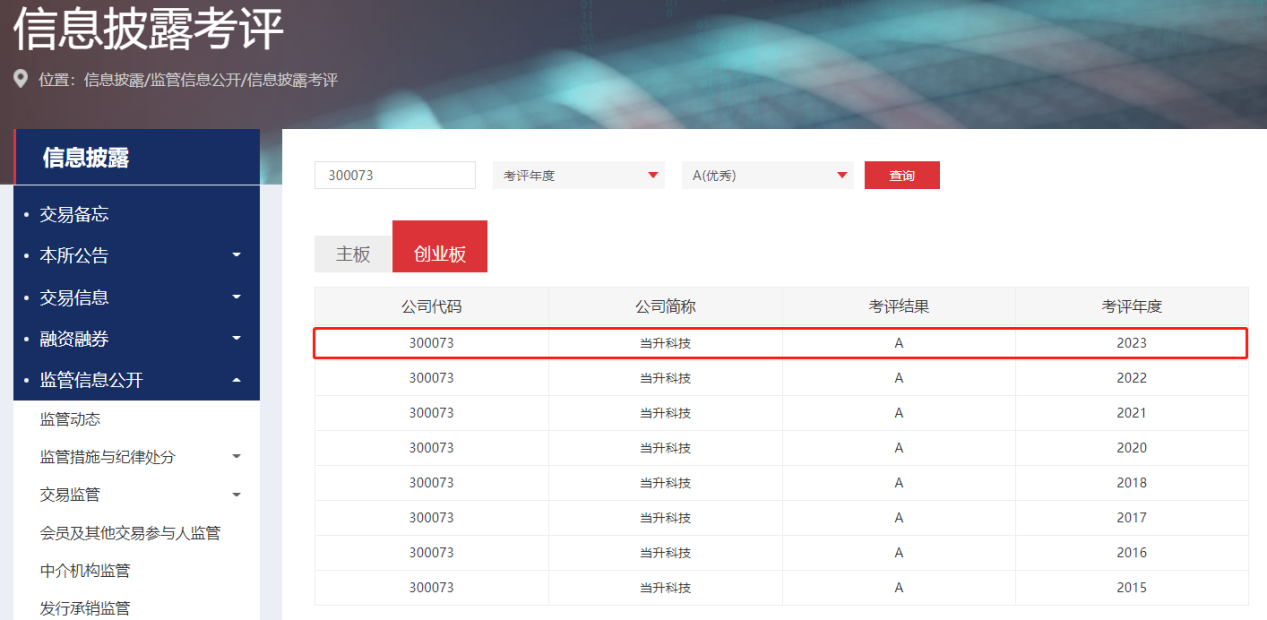Expand 交易监管 submenu arrow
The width and height of the screenshot is (1267, 620).
(236, 495)
